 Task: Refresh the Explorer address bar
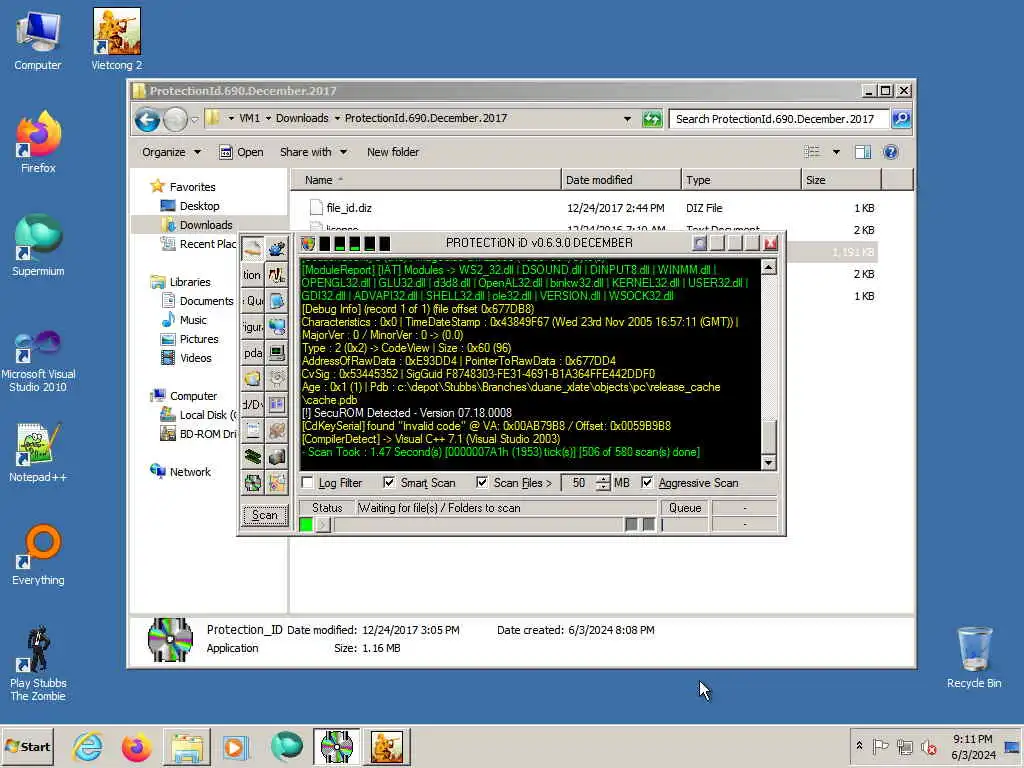click(652, 119)
